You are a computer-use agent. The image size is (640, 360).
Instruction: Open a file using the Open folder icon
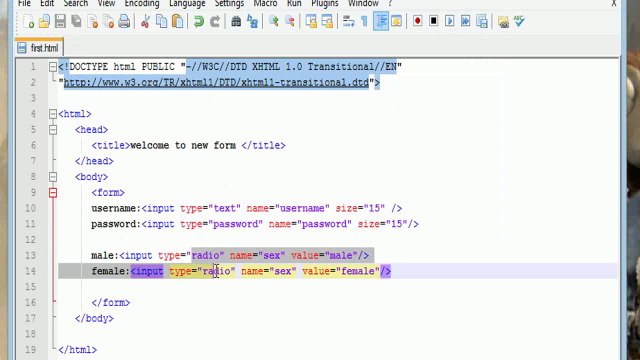[x=44, y=21]
